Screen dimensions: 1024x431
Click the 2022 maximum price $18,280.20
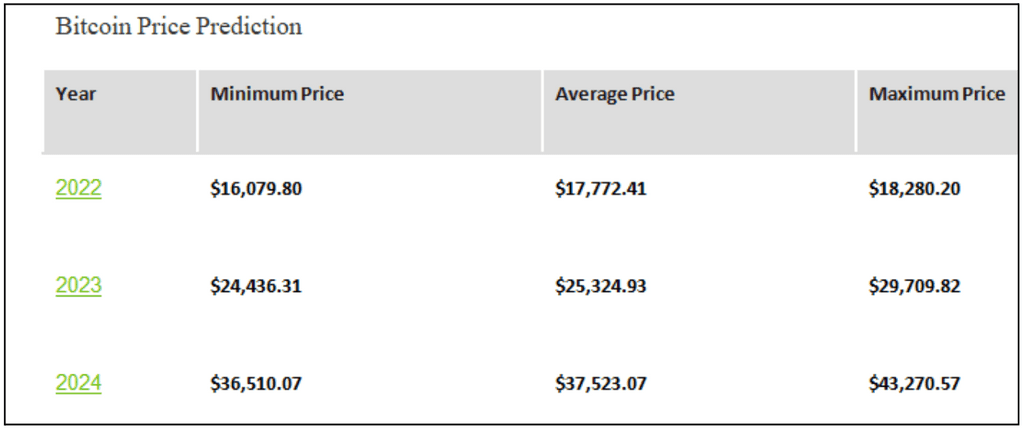pos(914,189)
